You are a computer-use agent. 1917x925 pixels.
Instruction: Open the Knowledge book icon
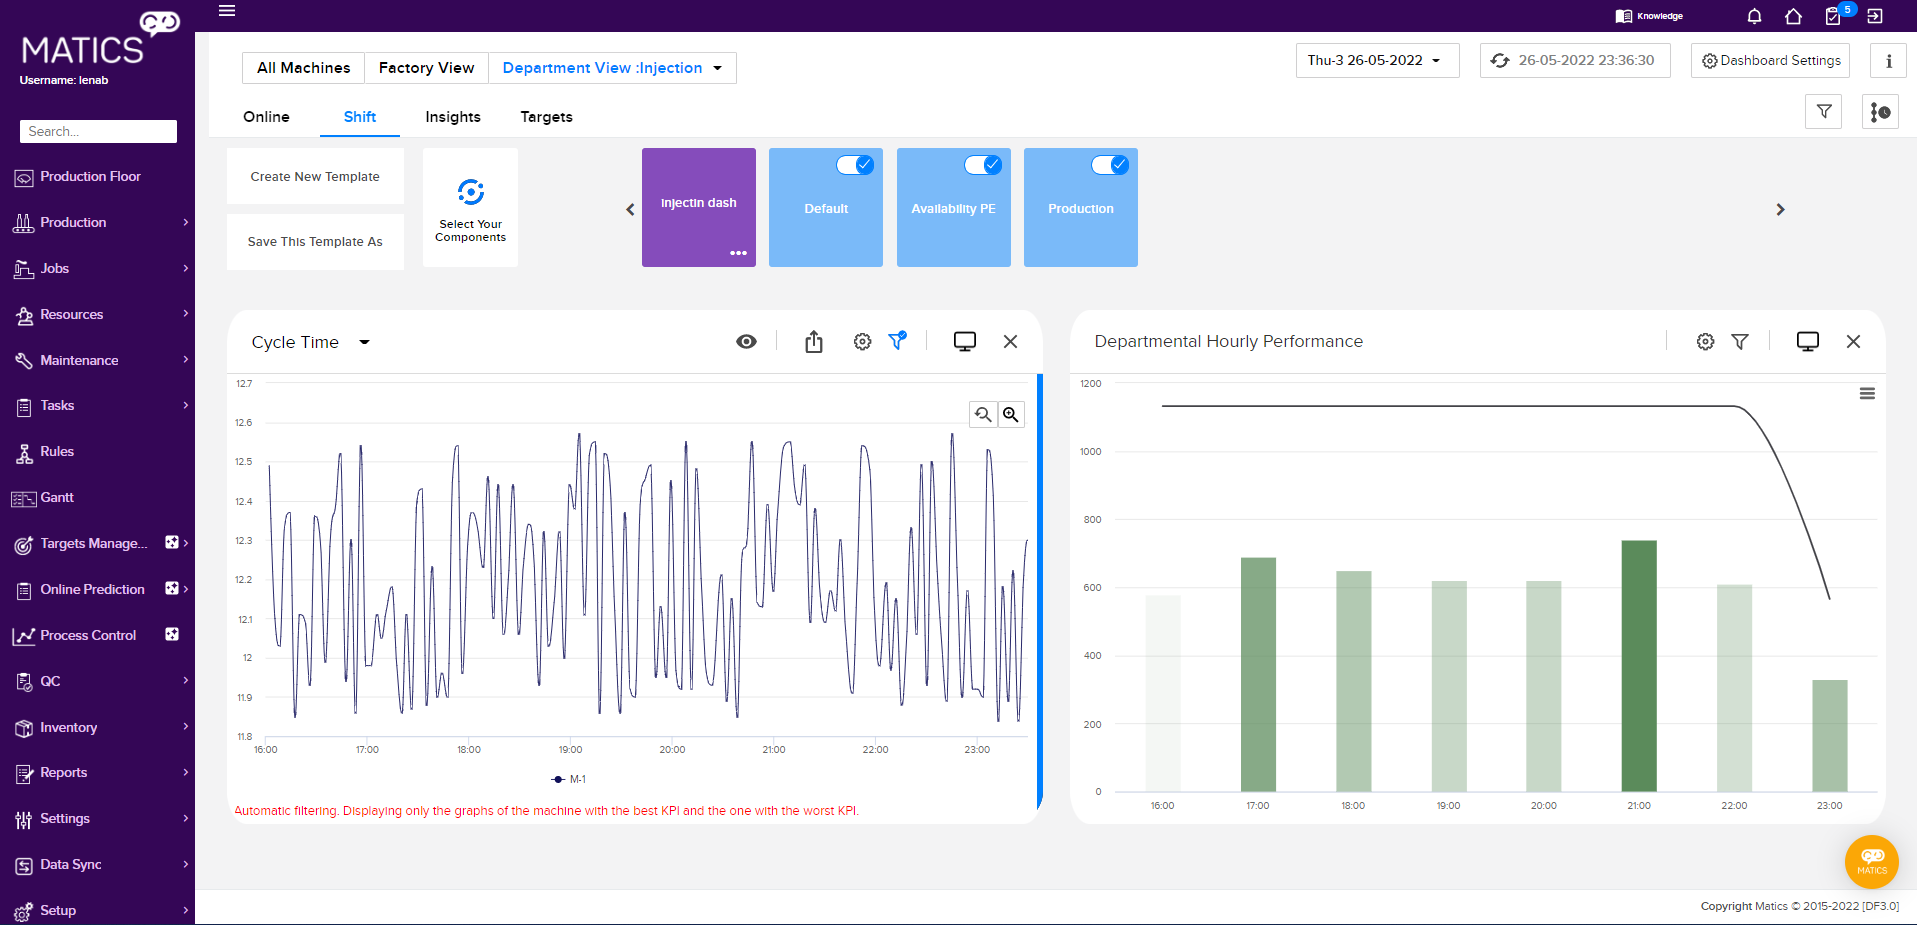(x=1623, y=16)
